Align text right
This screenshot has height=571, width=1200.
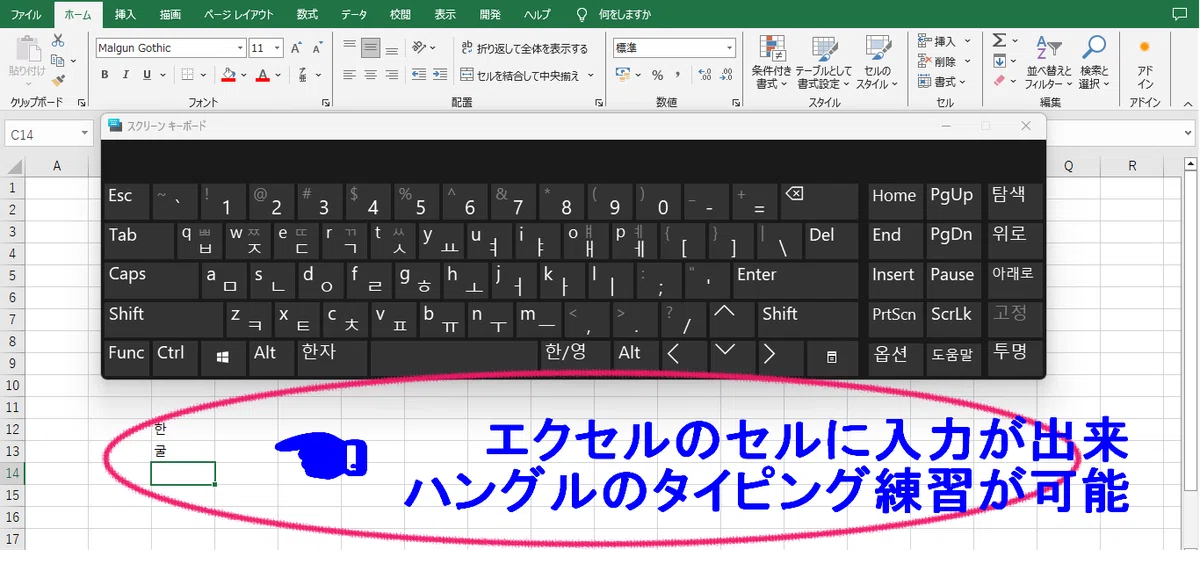[391, 75]
